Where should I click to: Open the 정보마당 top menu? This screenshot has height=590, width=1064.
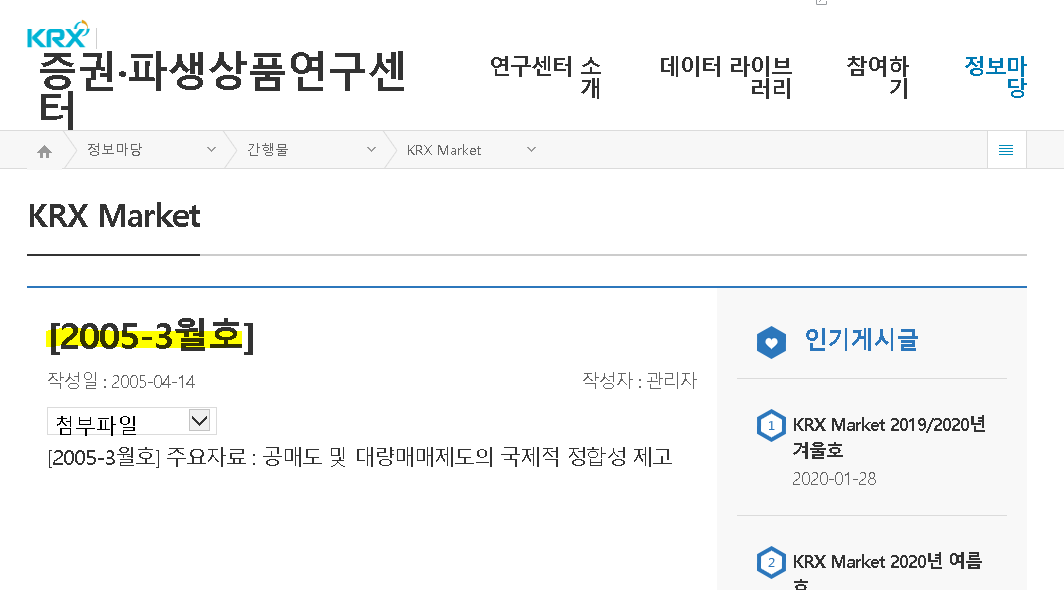coord(995,76)
